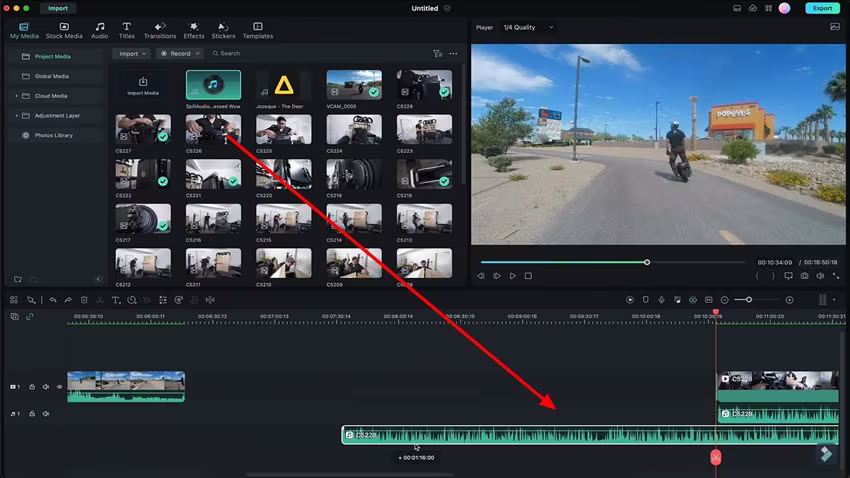This screenshot has width=850, height=478.
Task: Click the Redo arrow in timeline toolbar
Action: [x=68, y=300]
